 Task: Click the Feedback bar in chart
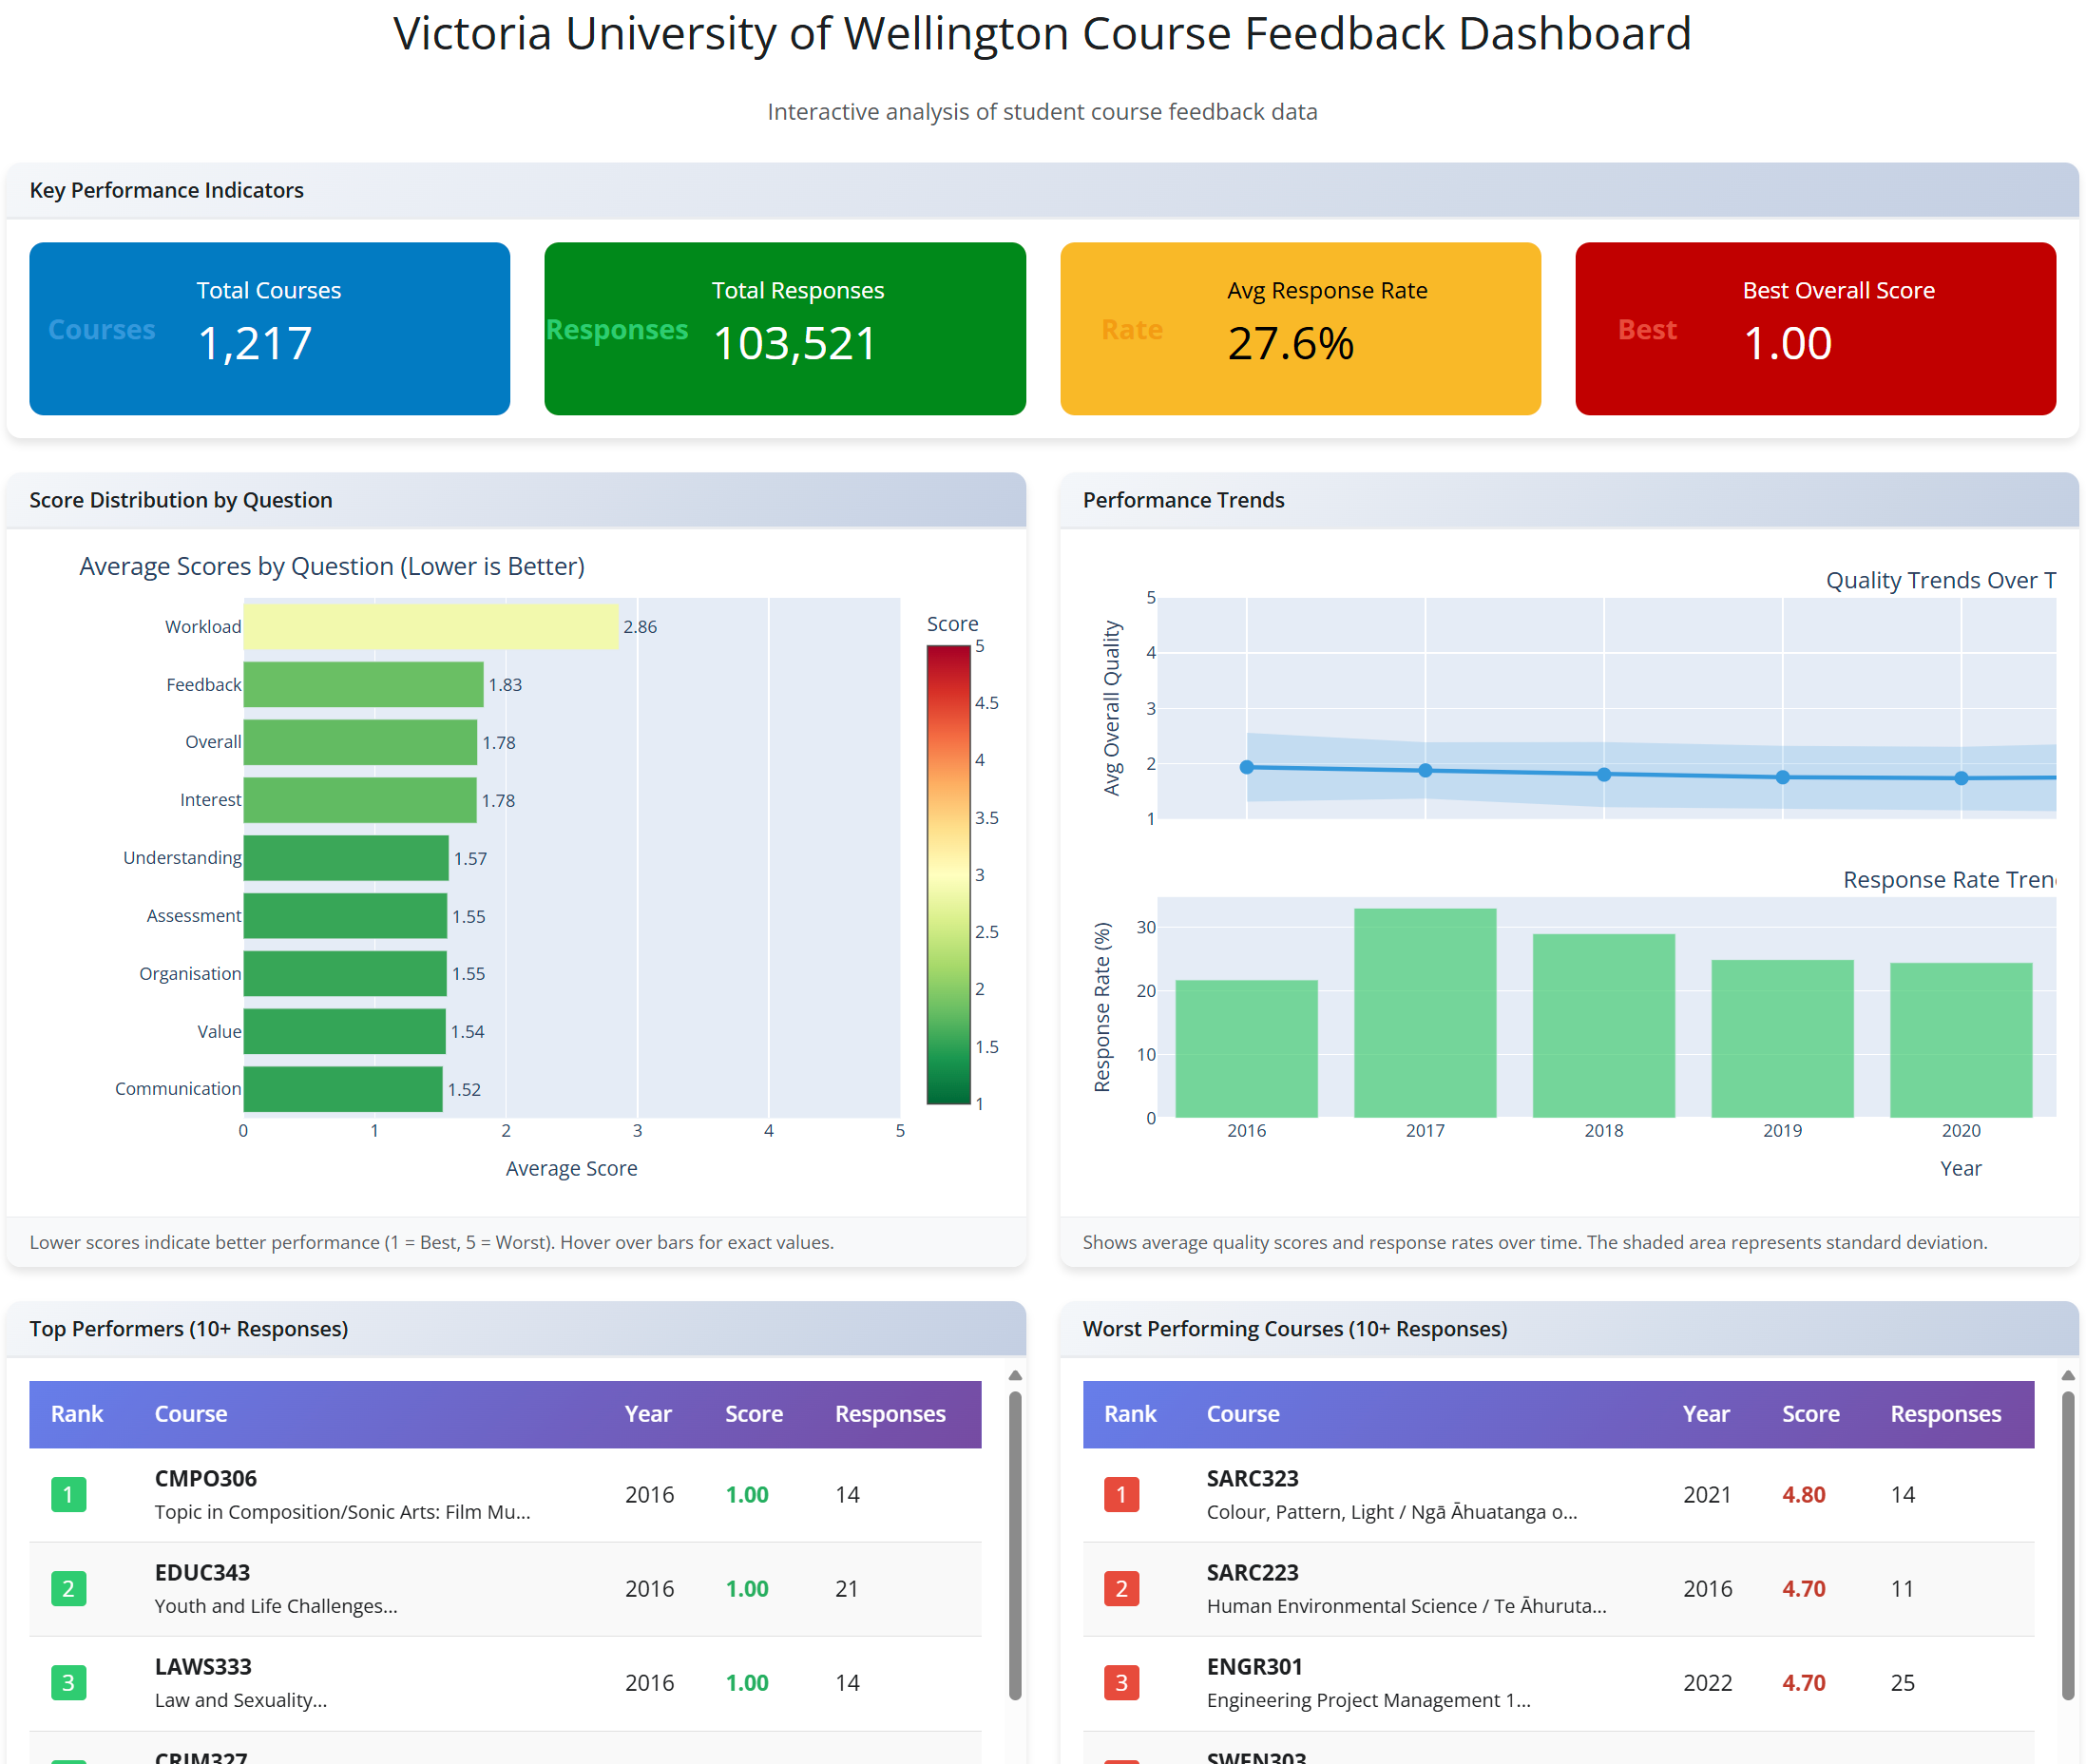364,685
